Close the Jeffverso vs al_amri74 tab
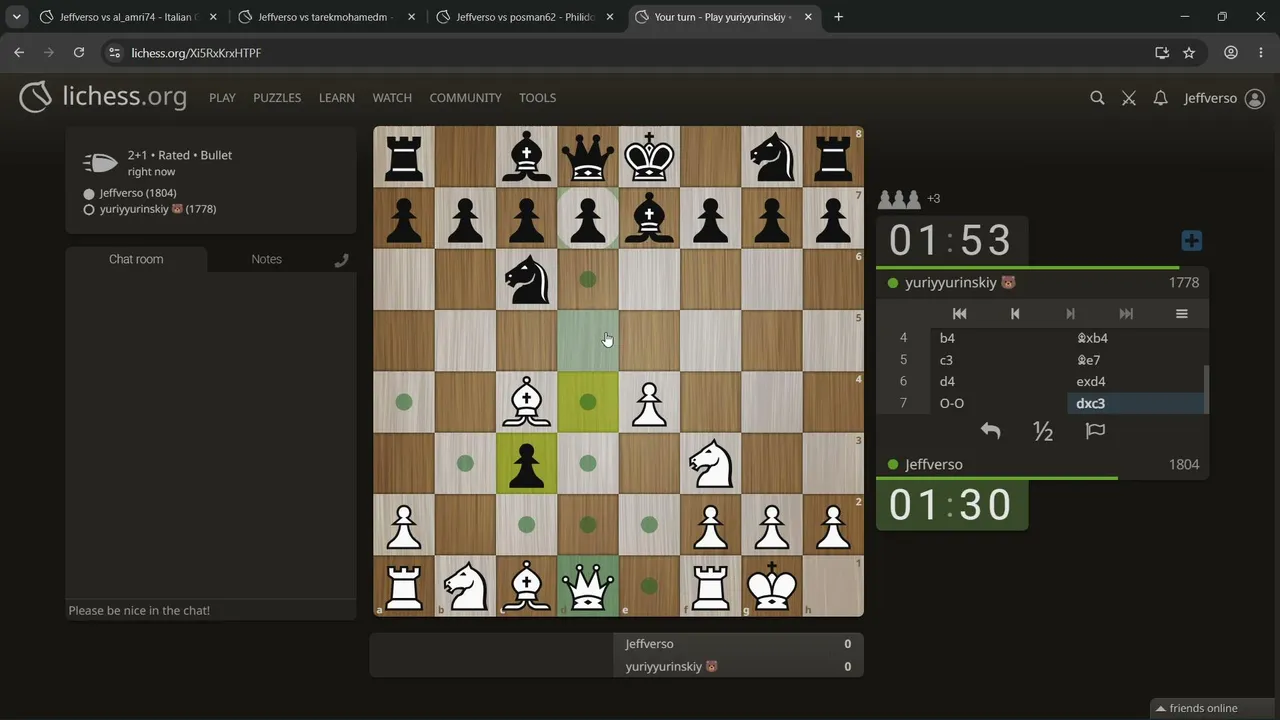The width and height of the screenshot is (1280, 720). [x=212, y=17]
